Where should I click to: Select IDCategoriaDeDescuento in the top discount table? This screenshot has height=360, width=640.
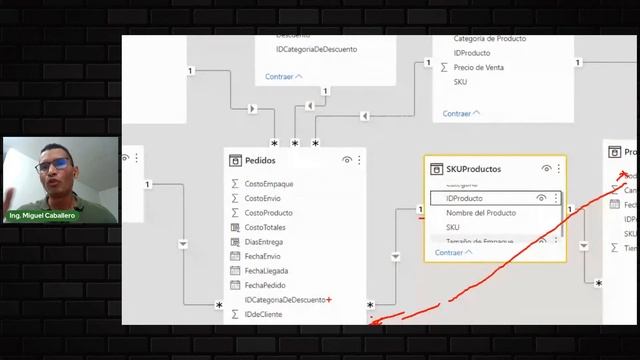[316, 49]
